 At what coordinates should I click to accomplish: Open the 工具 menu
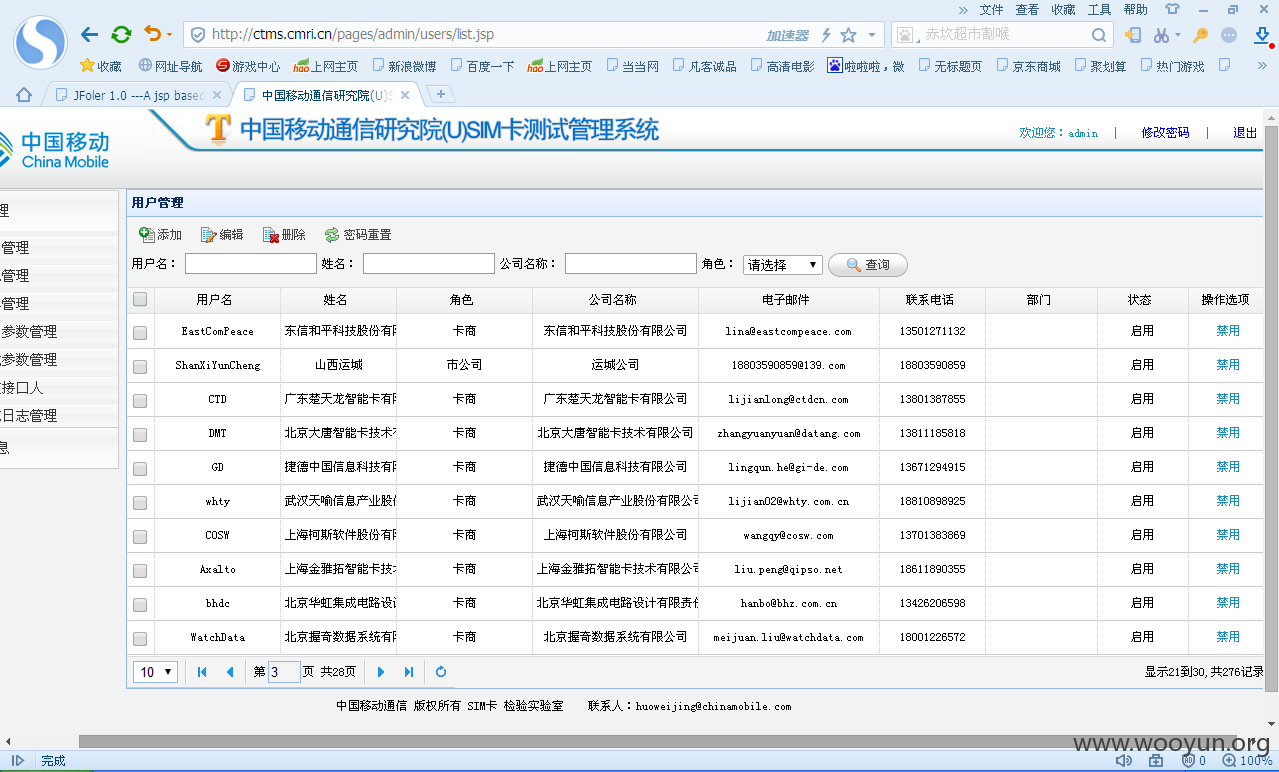(x=1099, y=9)
